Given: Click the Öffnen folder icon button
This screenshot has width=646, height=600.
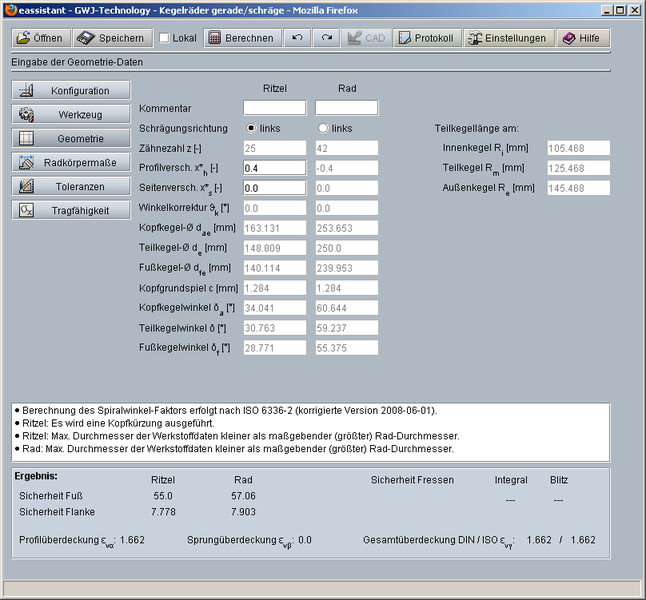Looking at the screenshot, I should click(x=41, y=38).
